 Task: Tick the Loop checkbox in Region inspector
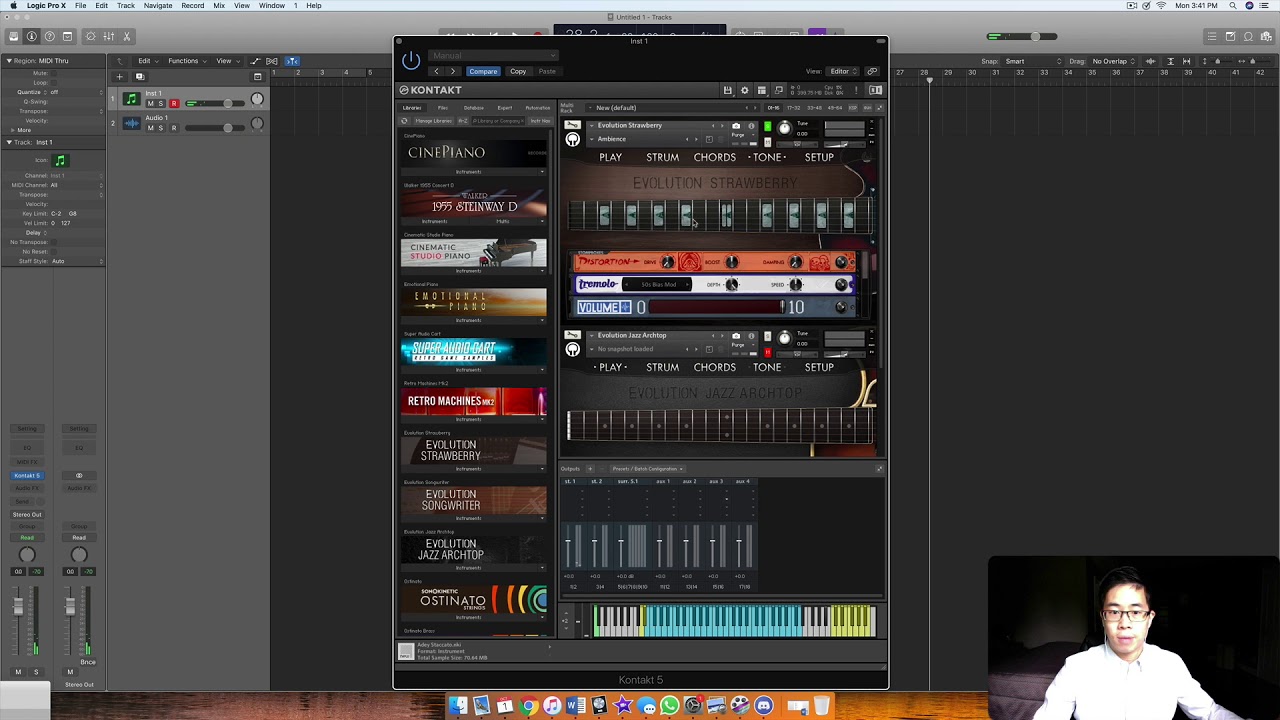click(x=53, y=82)
